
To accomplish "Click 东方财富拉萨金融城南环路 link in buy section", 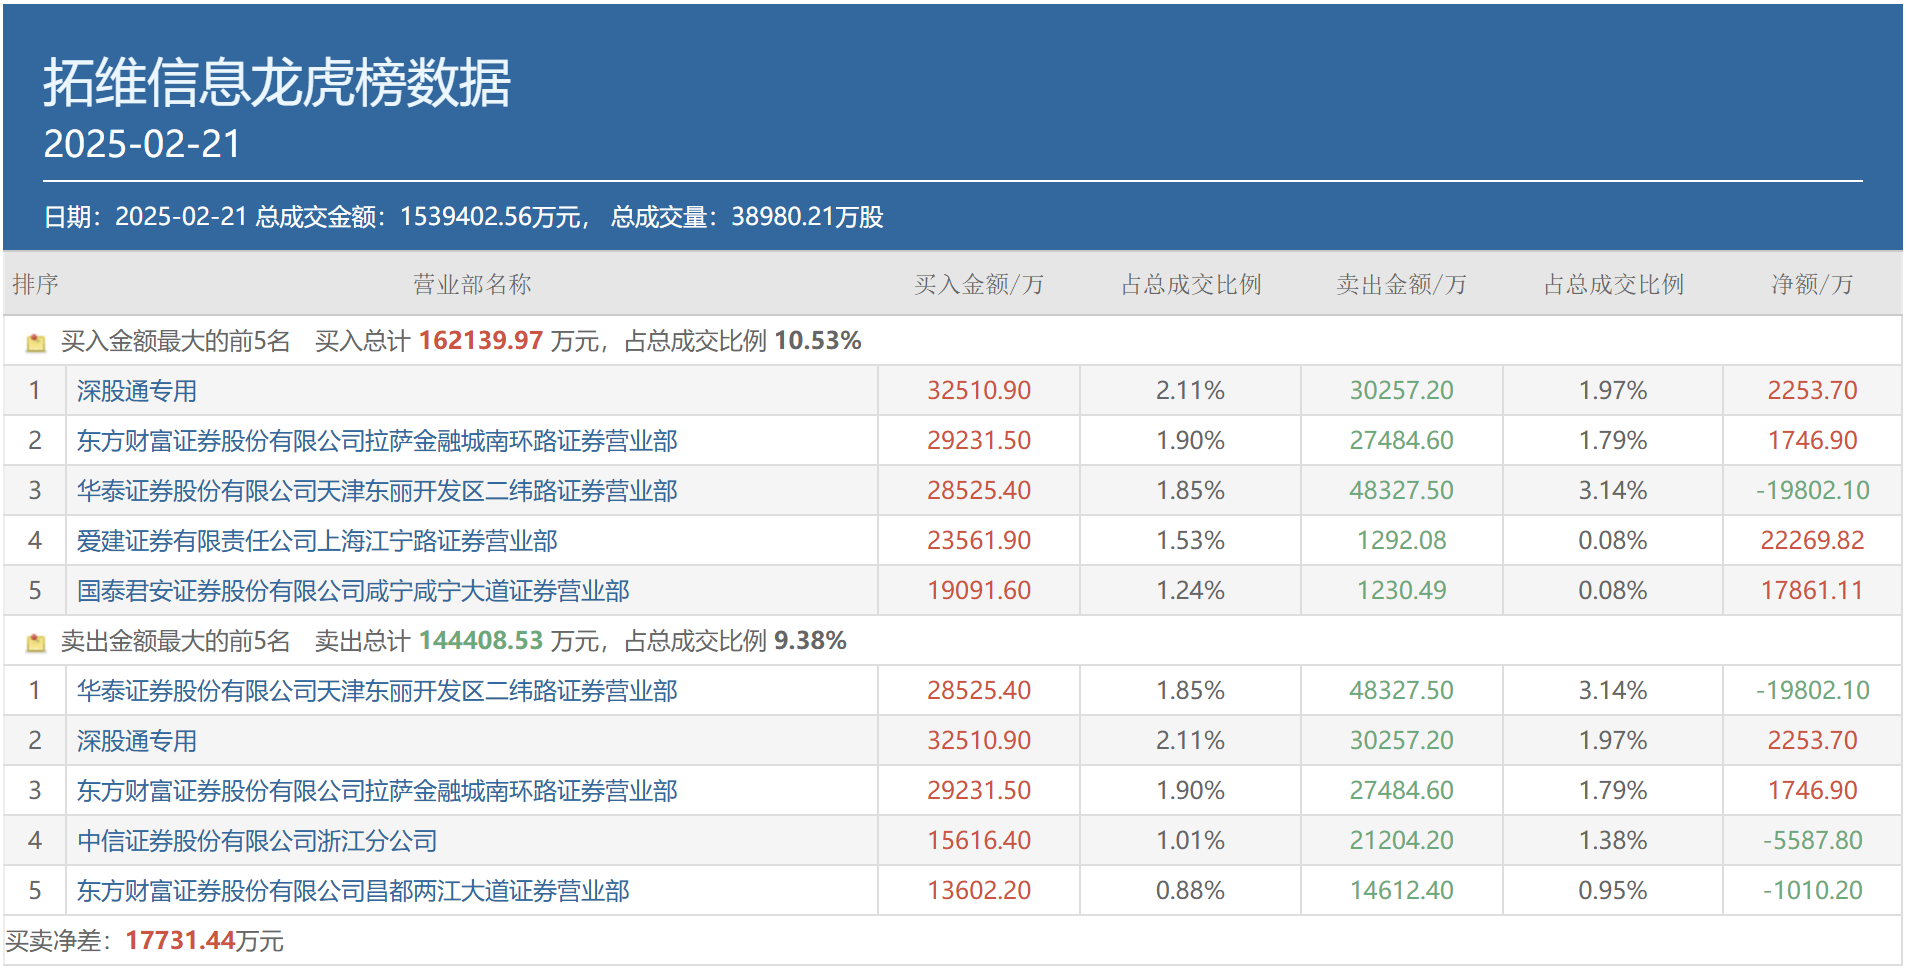I will click(377, 441).
